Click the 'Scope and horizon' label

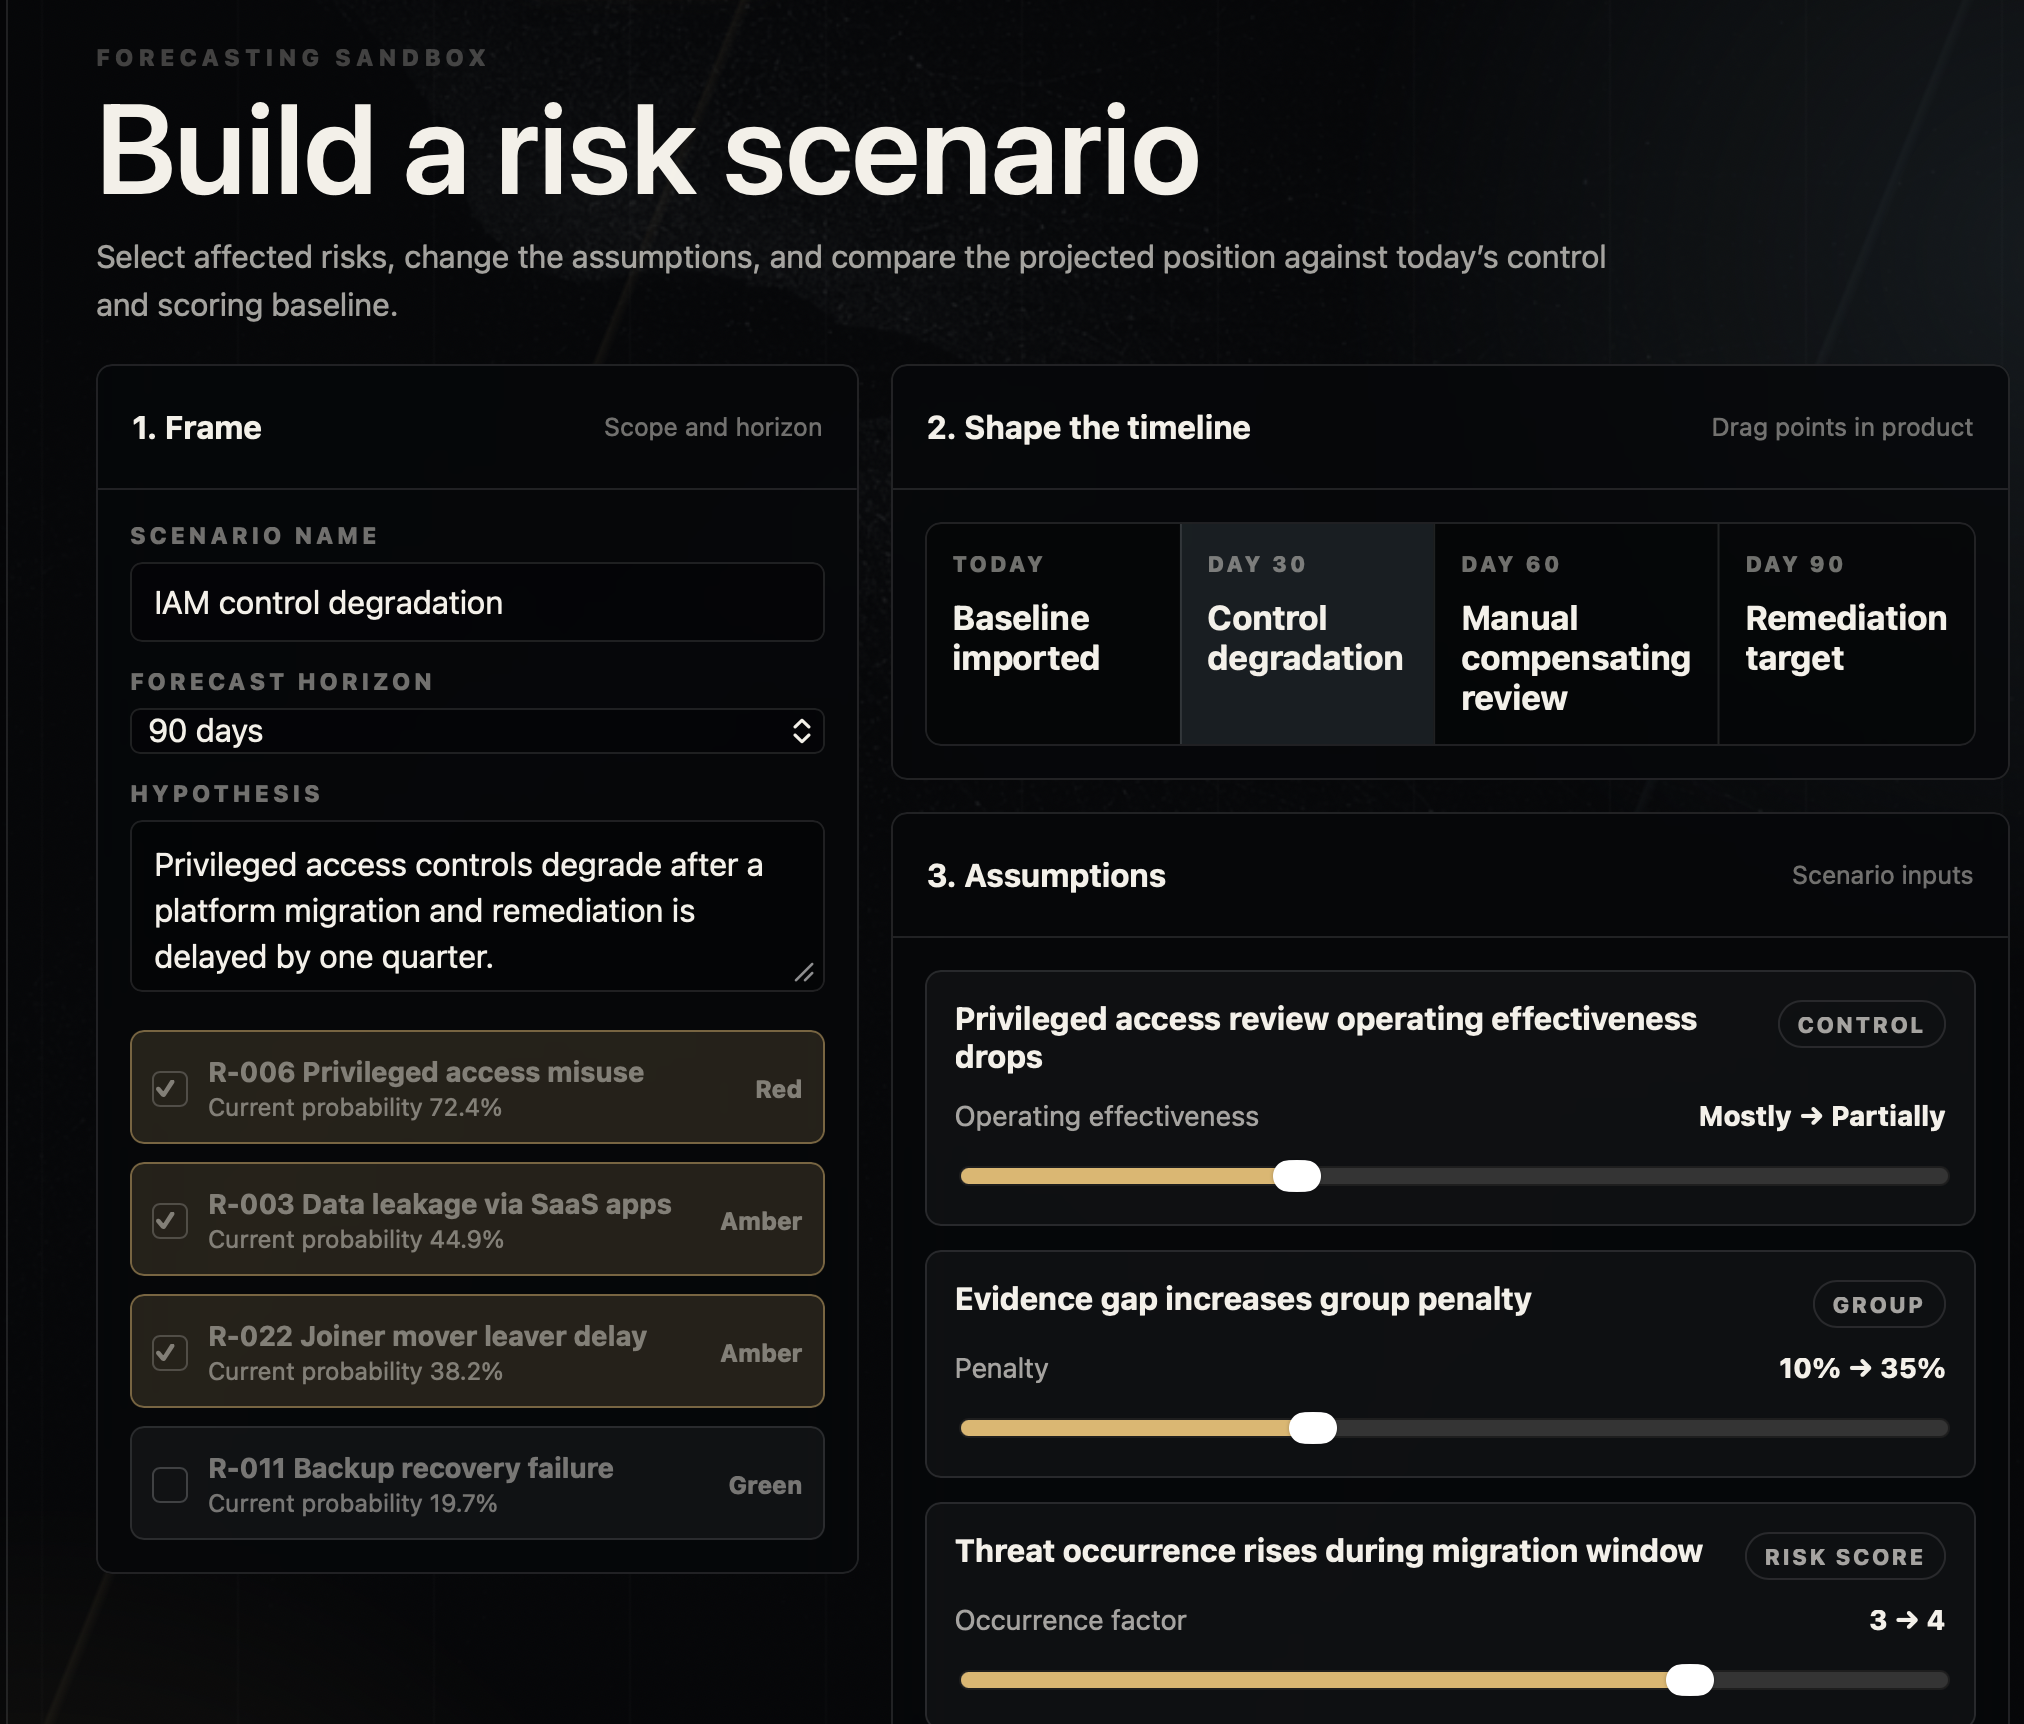[713, 427]
